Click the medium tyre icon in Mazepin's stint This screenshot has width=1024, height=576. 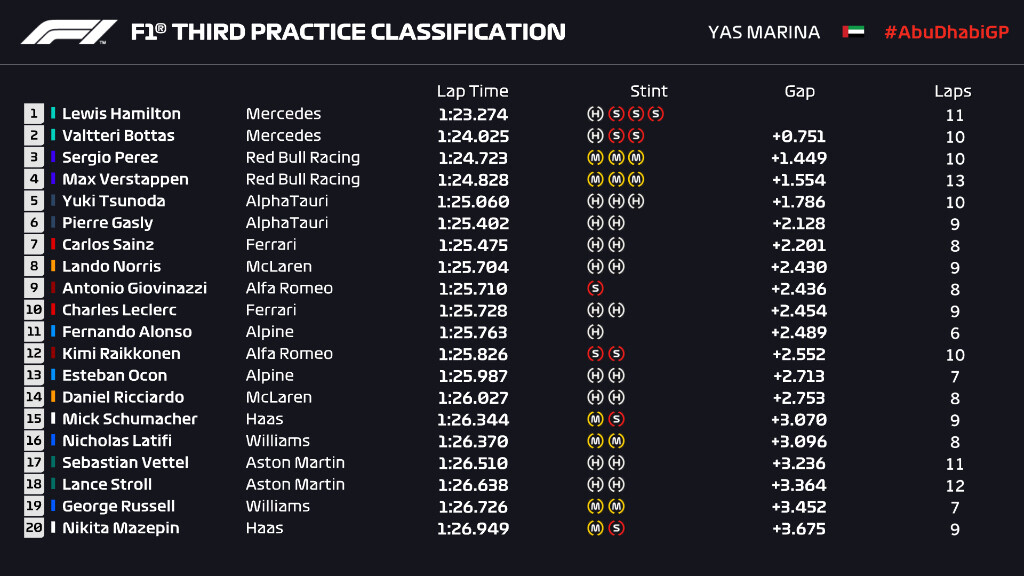tap(595, 528)
